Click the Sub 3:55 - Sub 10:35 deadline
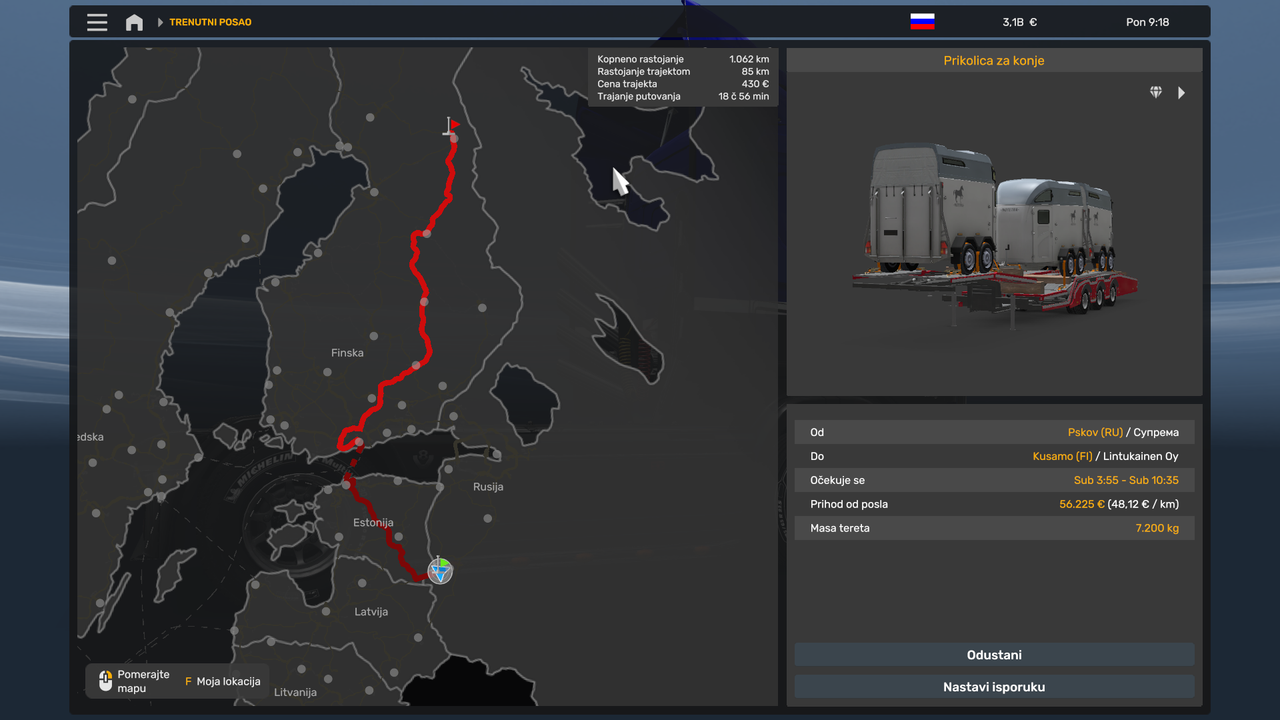Viewport: 1280px width, 720px height. point(1126,481)
